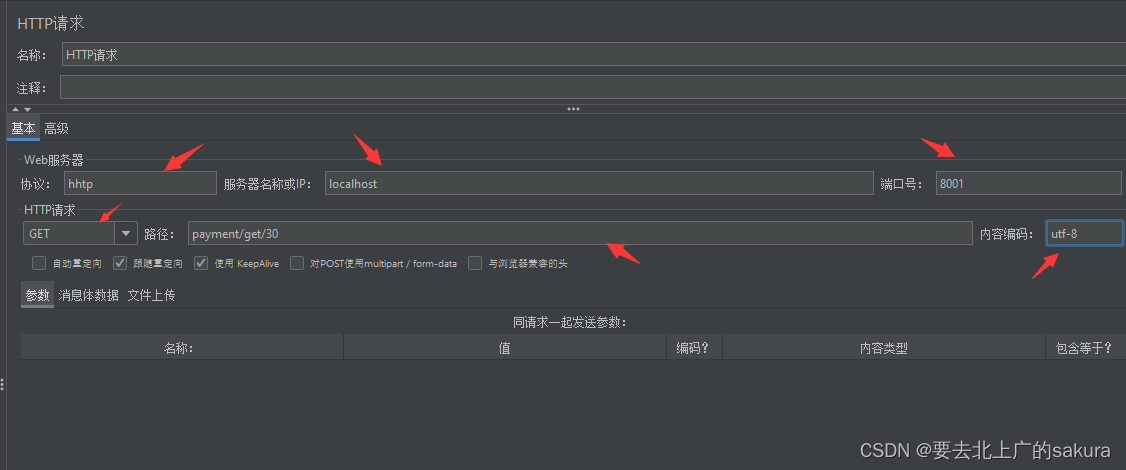Switch to the 高级 tab
The image size is (1126, 470).
pyautogui.click(x=57, y=129)
